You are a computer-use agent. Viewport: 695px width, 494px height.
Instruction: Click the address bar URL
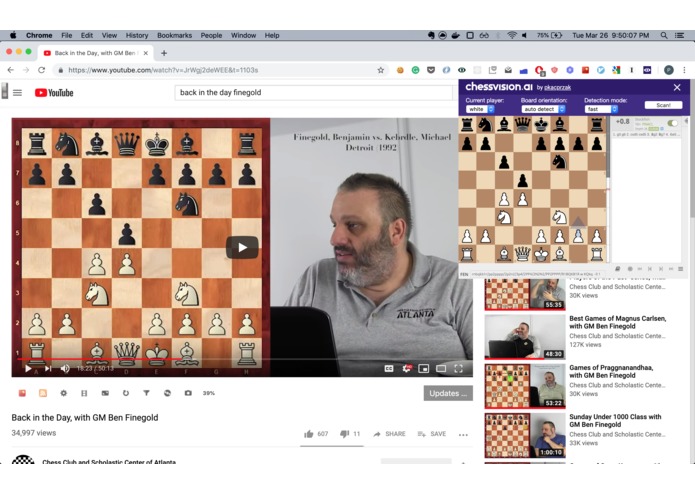click(163, 70)
